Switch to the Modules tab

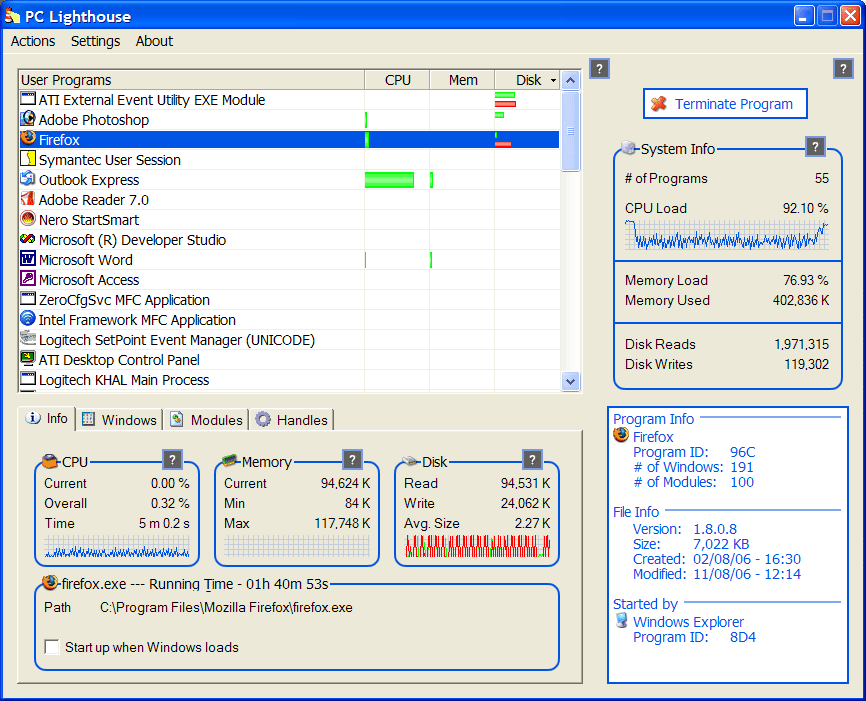pyautogui.click(x=207, y=420)
